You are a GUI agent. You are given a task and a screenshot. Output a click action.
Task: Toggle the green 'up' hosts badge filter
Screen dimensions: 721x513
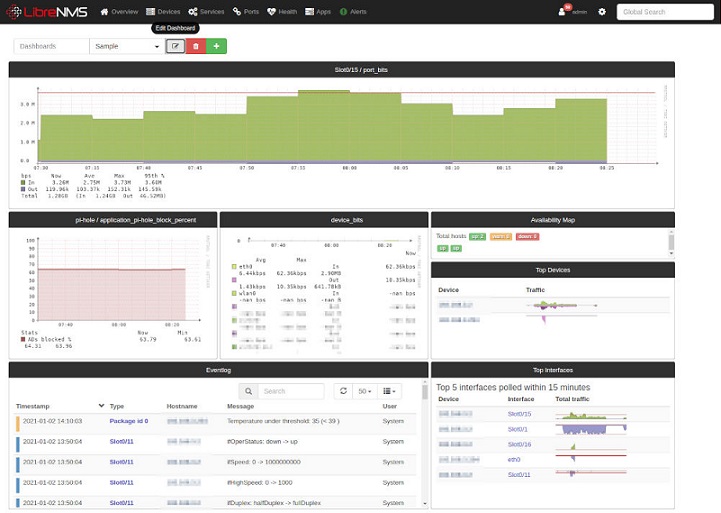click(x=477, y=236)
